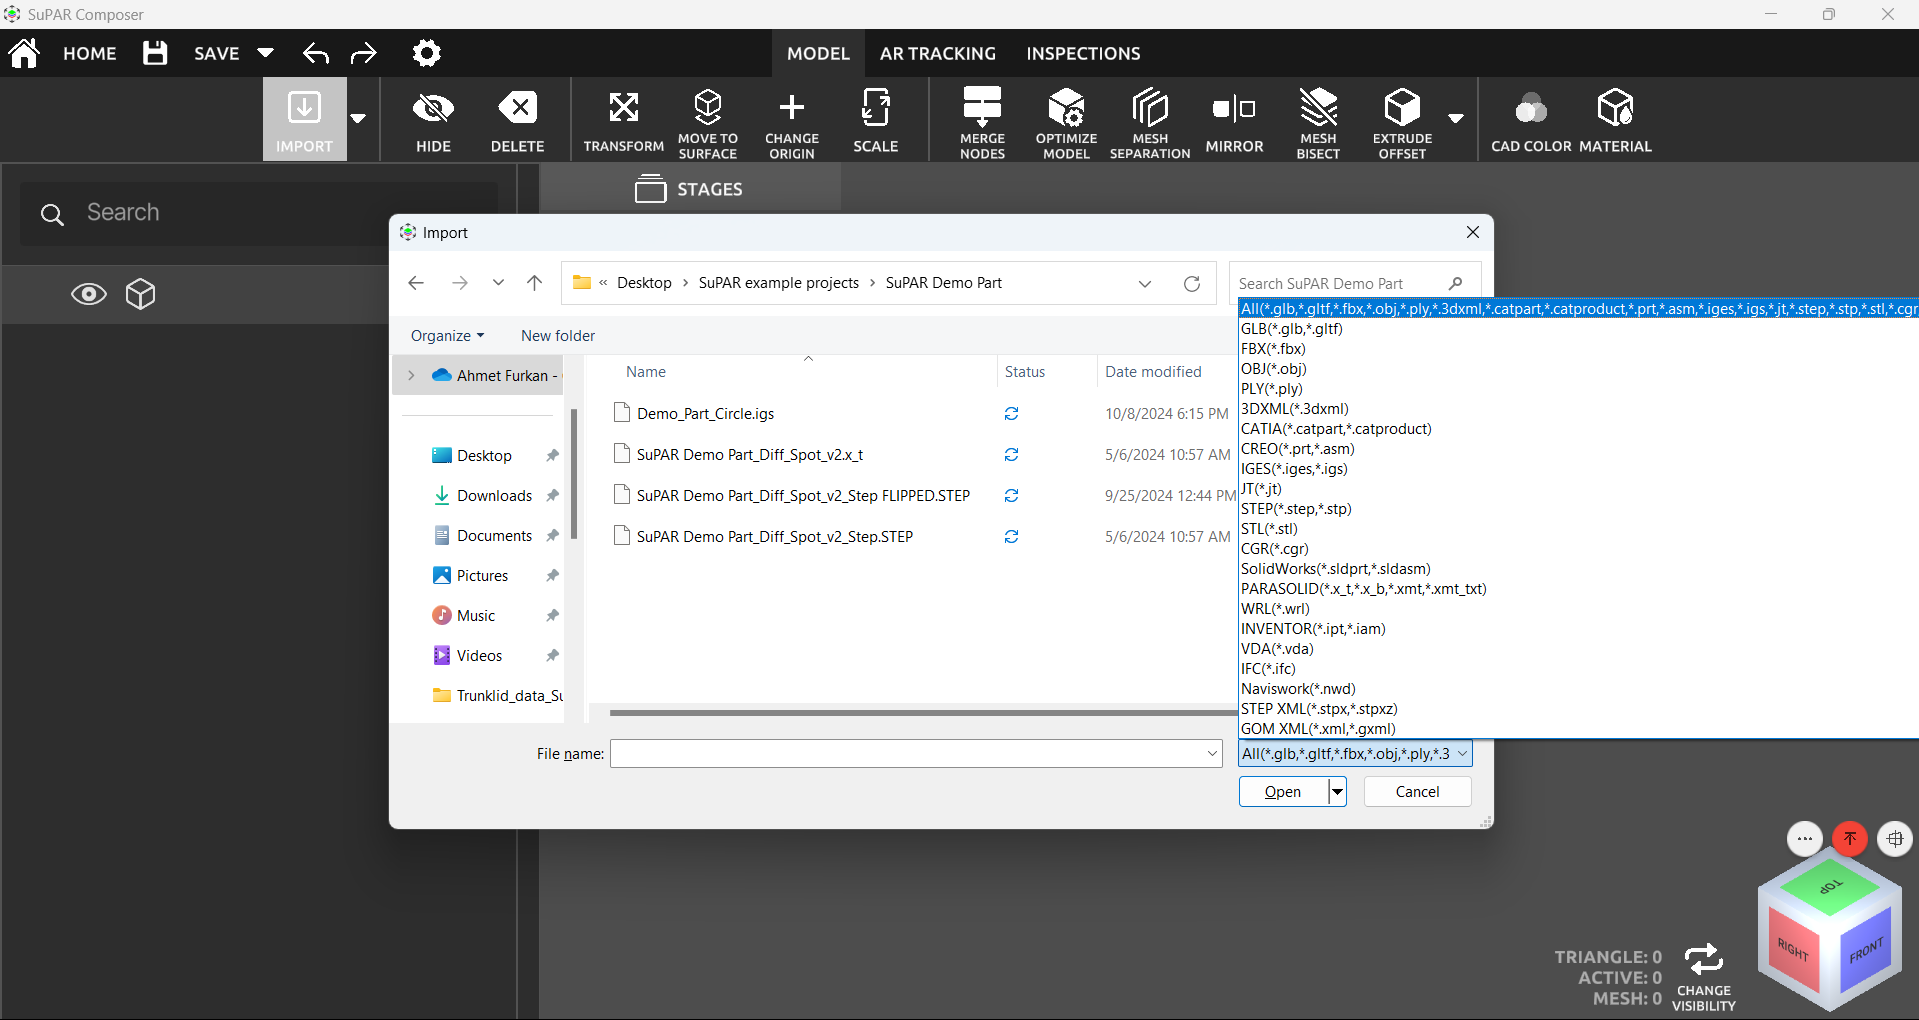Click the Merge Nodes tool
The height and width of the screenshot is (1020, 1919).
(983, 122)
